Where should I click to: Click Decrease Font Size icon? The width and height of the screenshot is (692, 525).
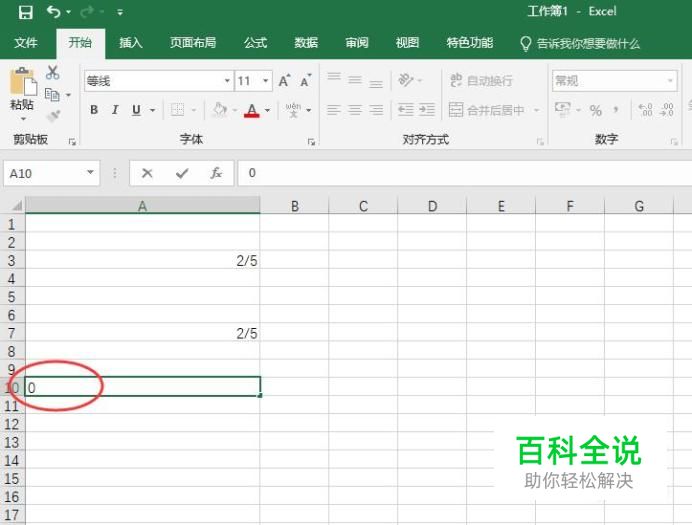point(305,81)
